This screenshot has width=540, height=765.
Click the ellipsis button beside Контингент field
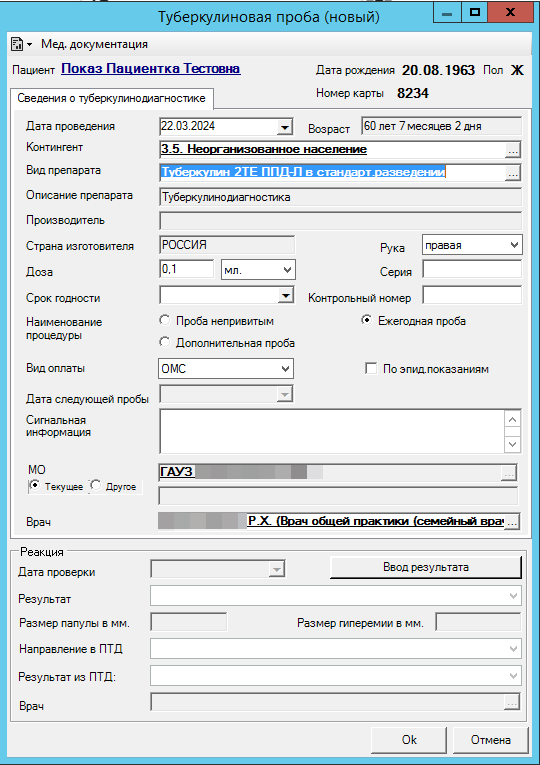(512, 150)
